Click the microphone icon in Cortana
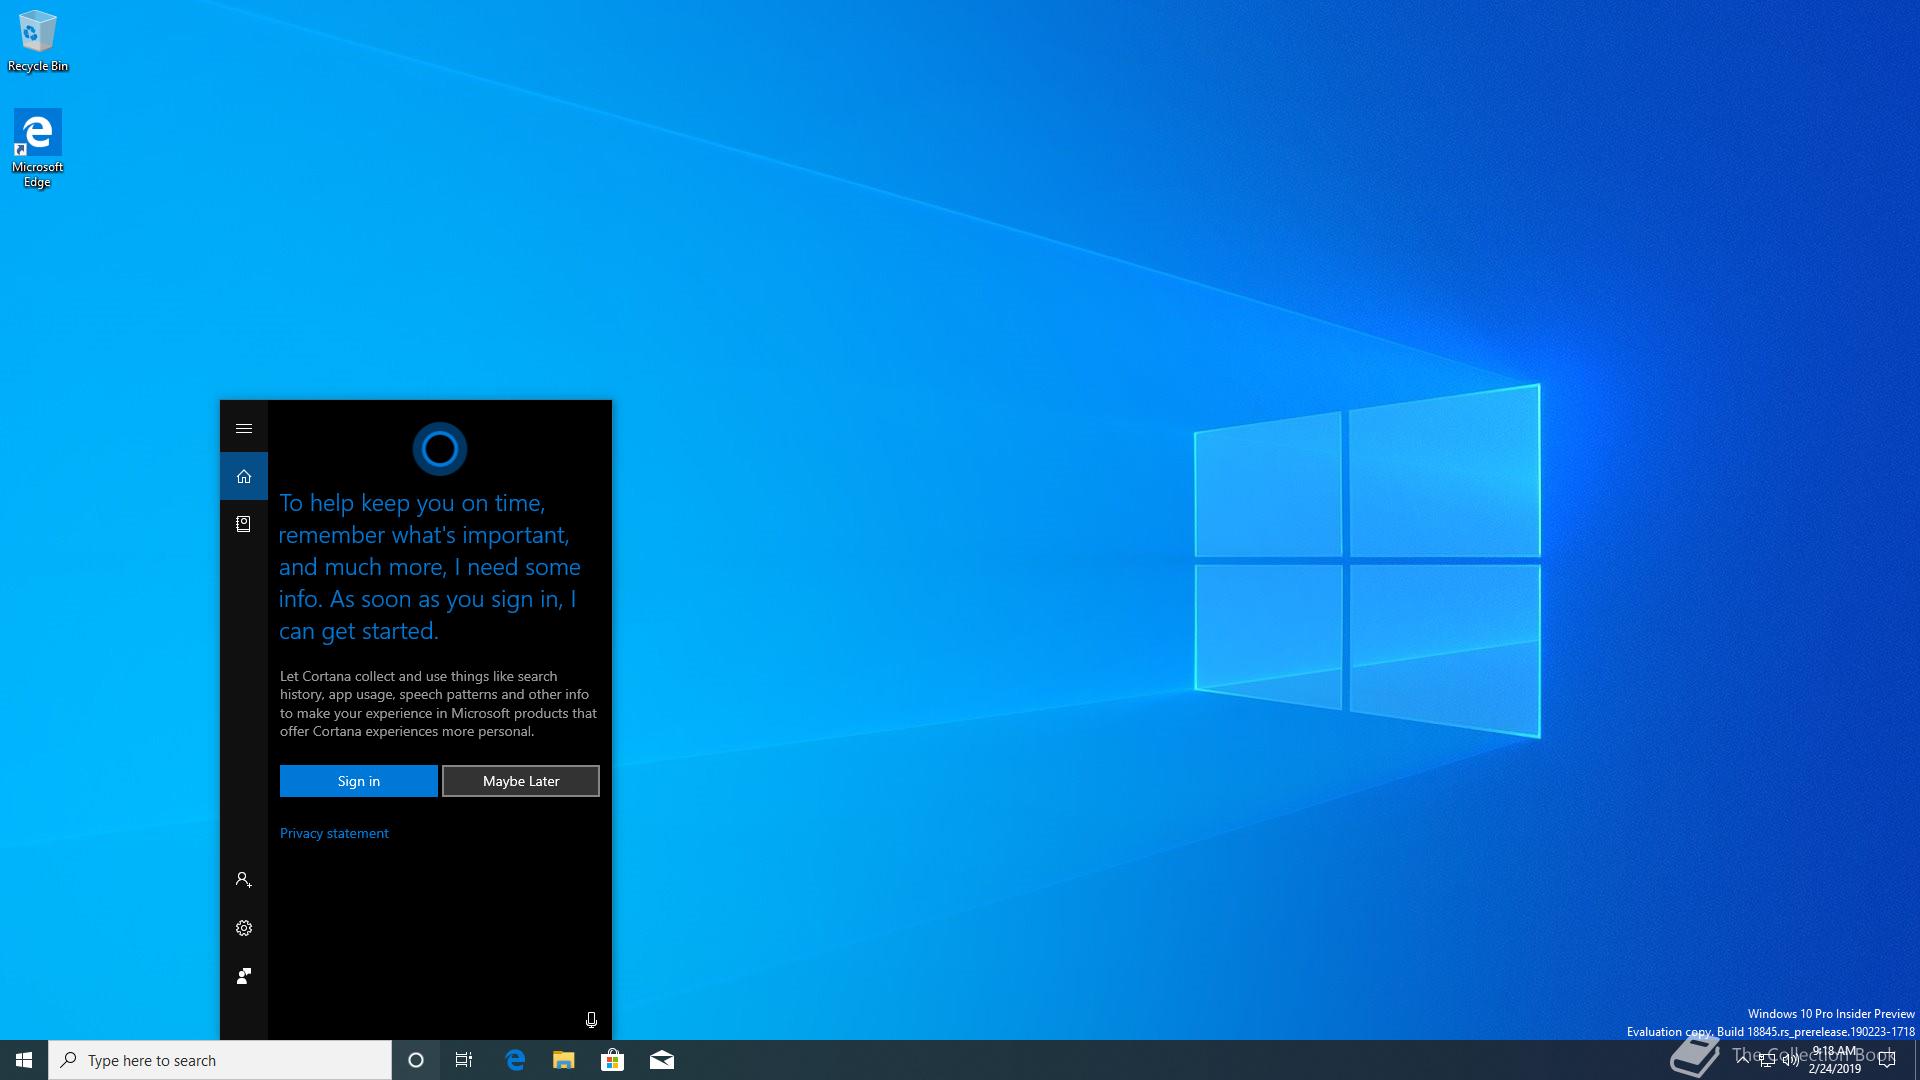The height and width of the screenshot is (1080, 1920). [x=591, y=1020]
